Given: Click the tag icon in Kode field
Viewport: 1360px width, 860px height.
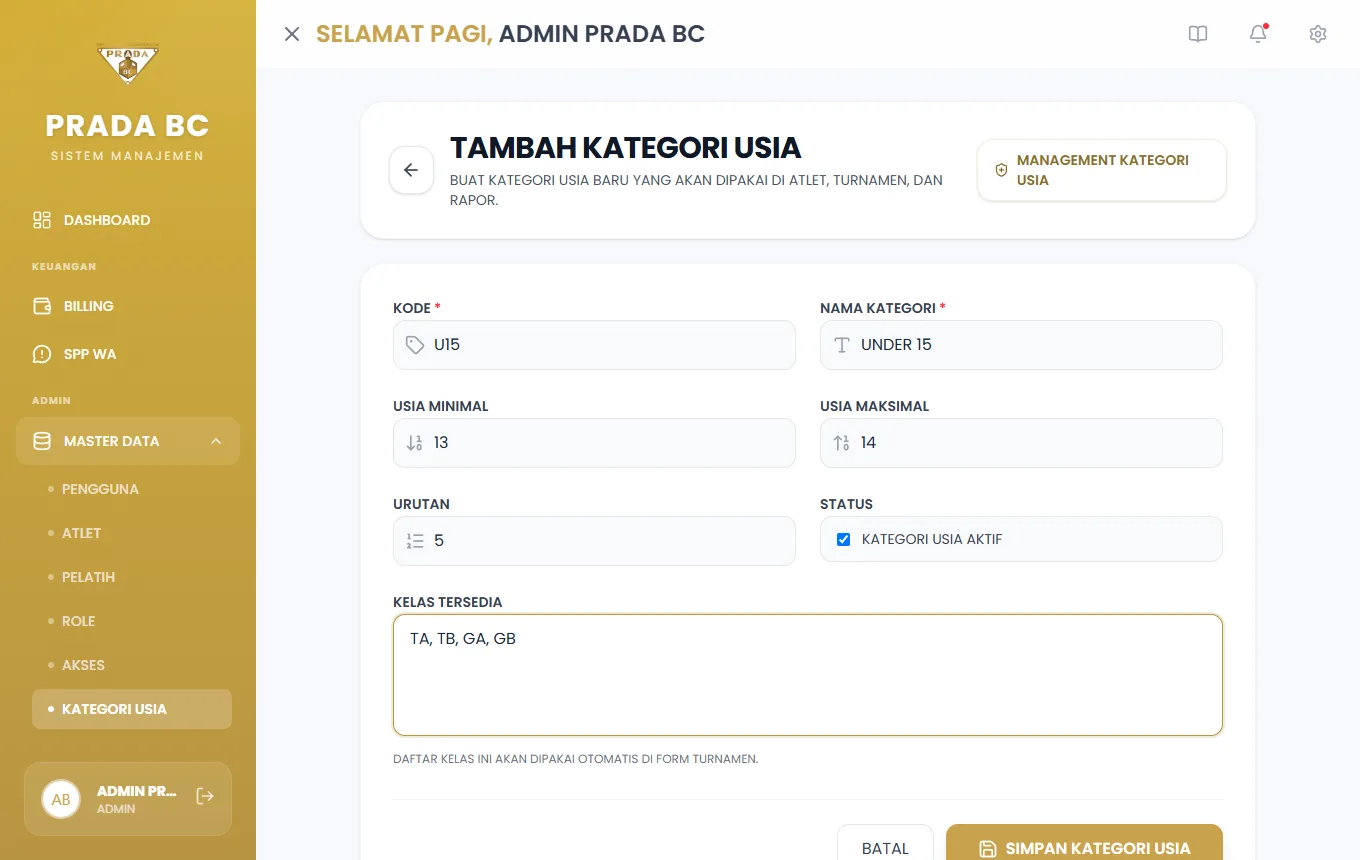Looking at the screenshot, I should (x=415, y=345).
